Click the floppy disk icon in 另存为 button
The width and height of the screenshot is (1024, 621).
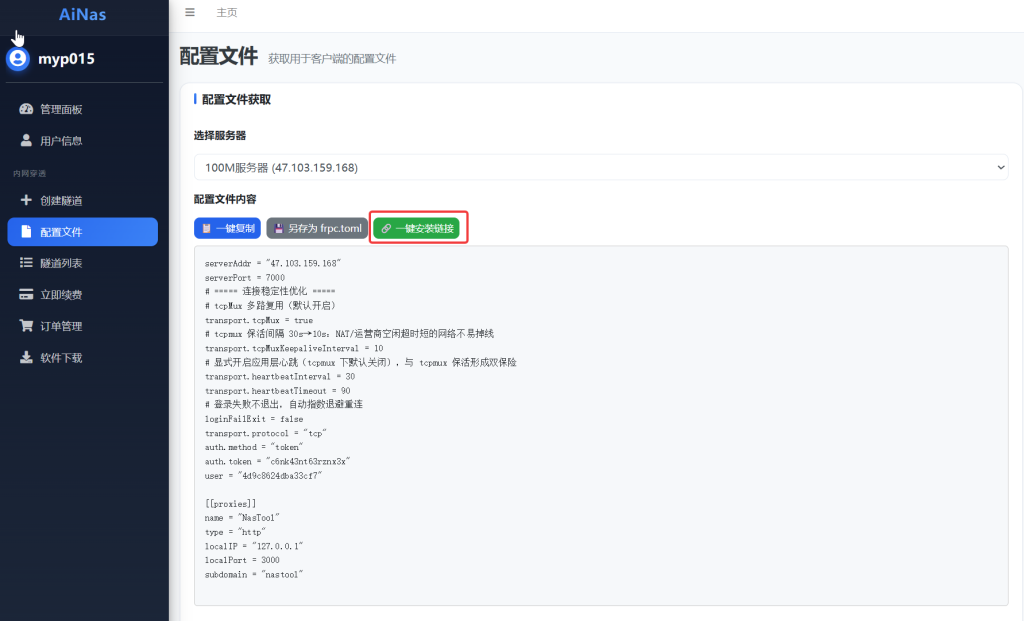pyautogui.click(x=279, y=229)
